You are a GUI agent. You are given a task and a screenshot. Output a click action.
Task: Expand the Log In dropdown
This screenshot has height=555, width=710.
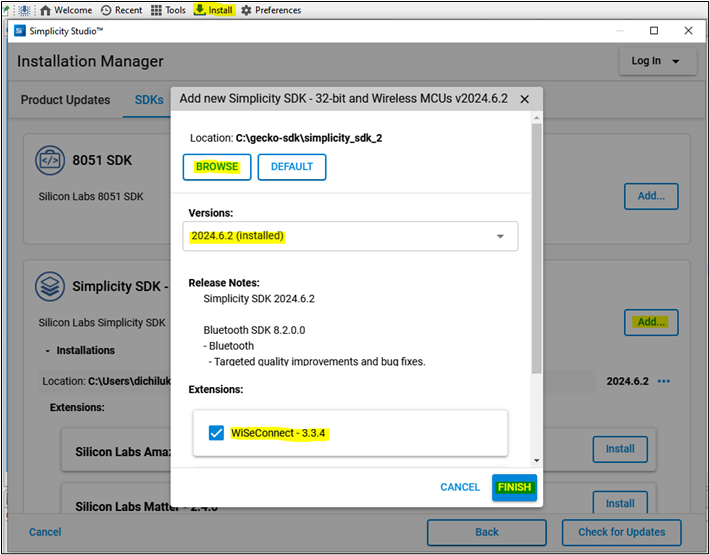coord(655,61)
